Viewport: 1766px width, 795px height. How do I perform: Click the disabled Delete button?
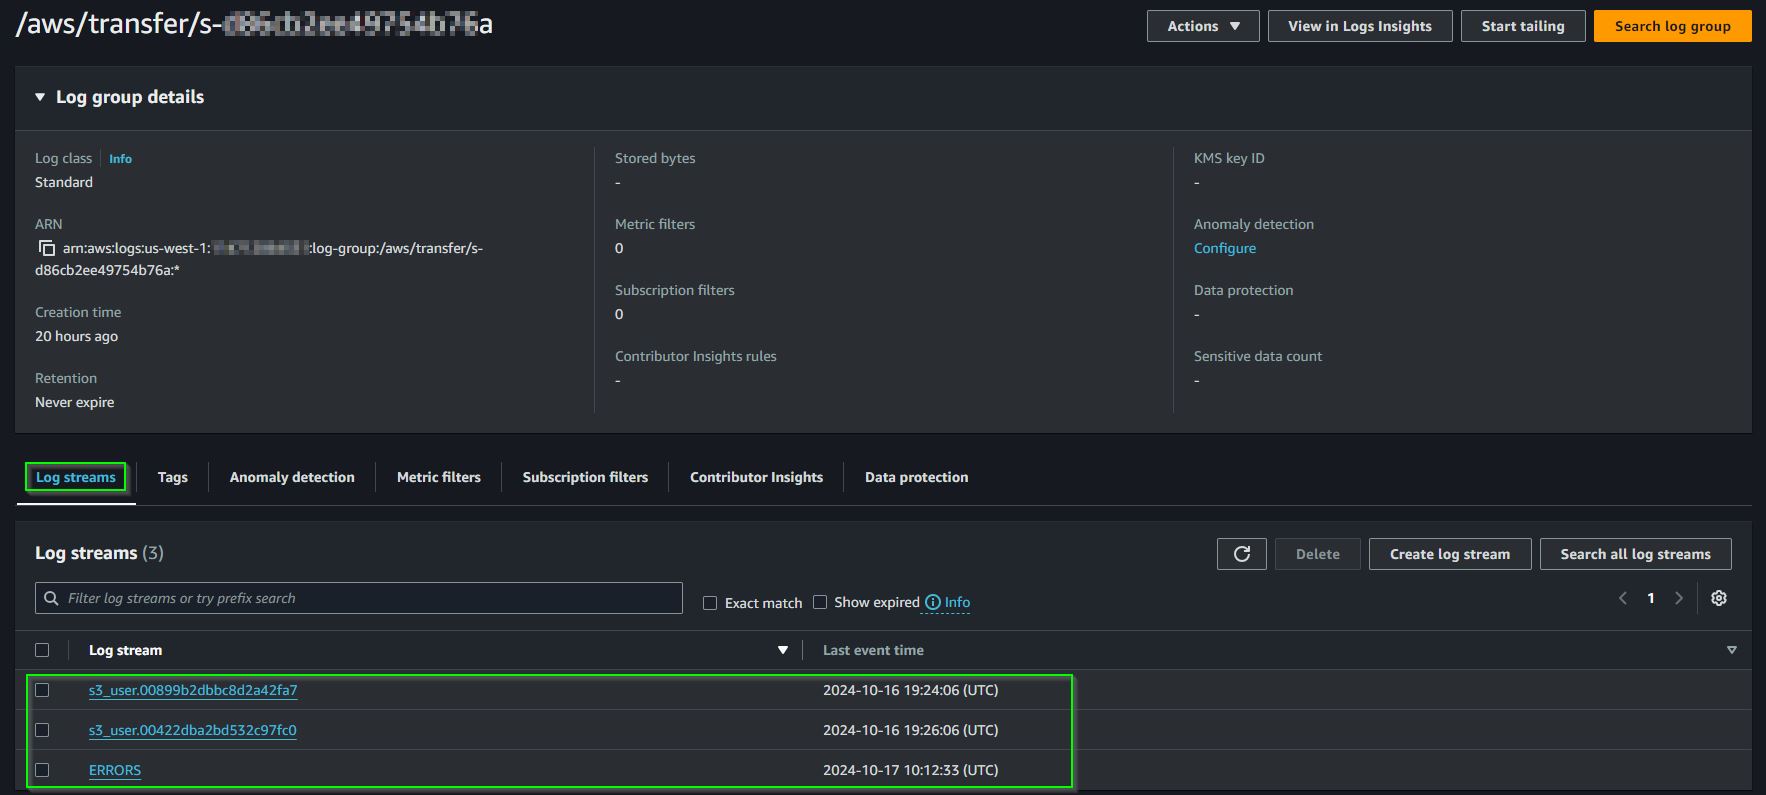pos(1318,554)
